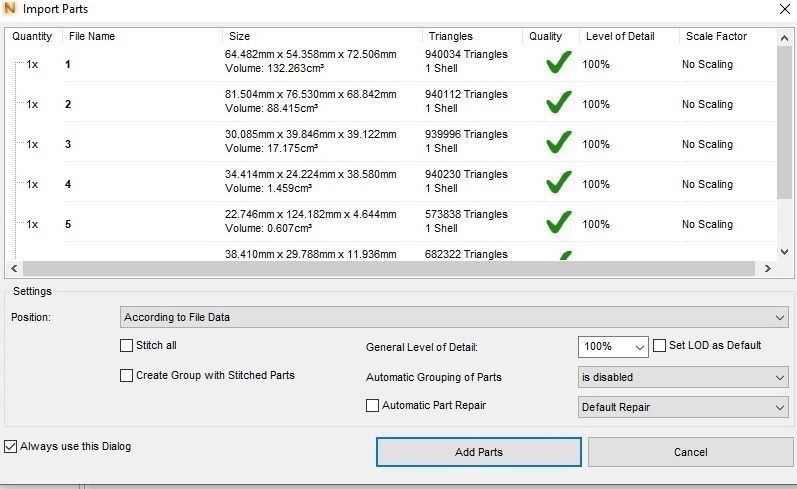Click the green quality checkmark for part 5
Viewport: 797px width, 489px height.
pos(559,223)
